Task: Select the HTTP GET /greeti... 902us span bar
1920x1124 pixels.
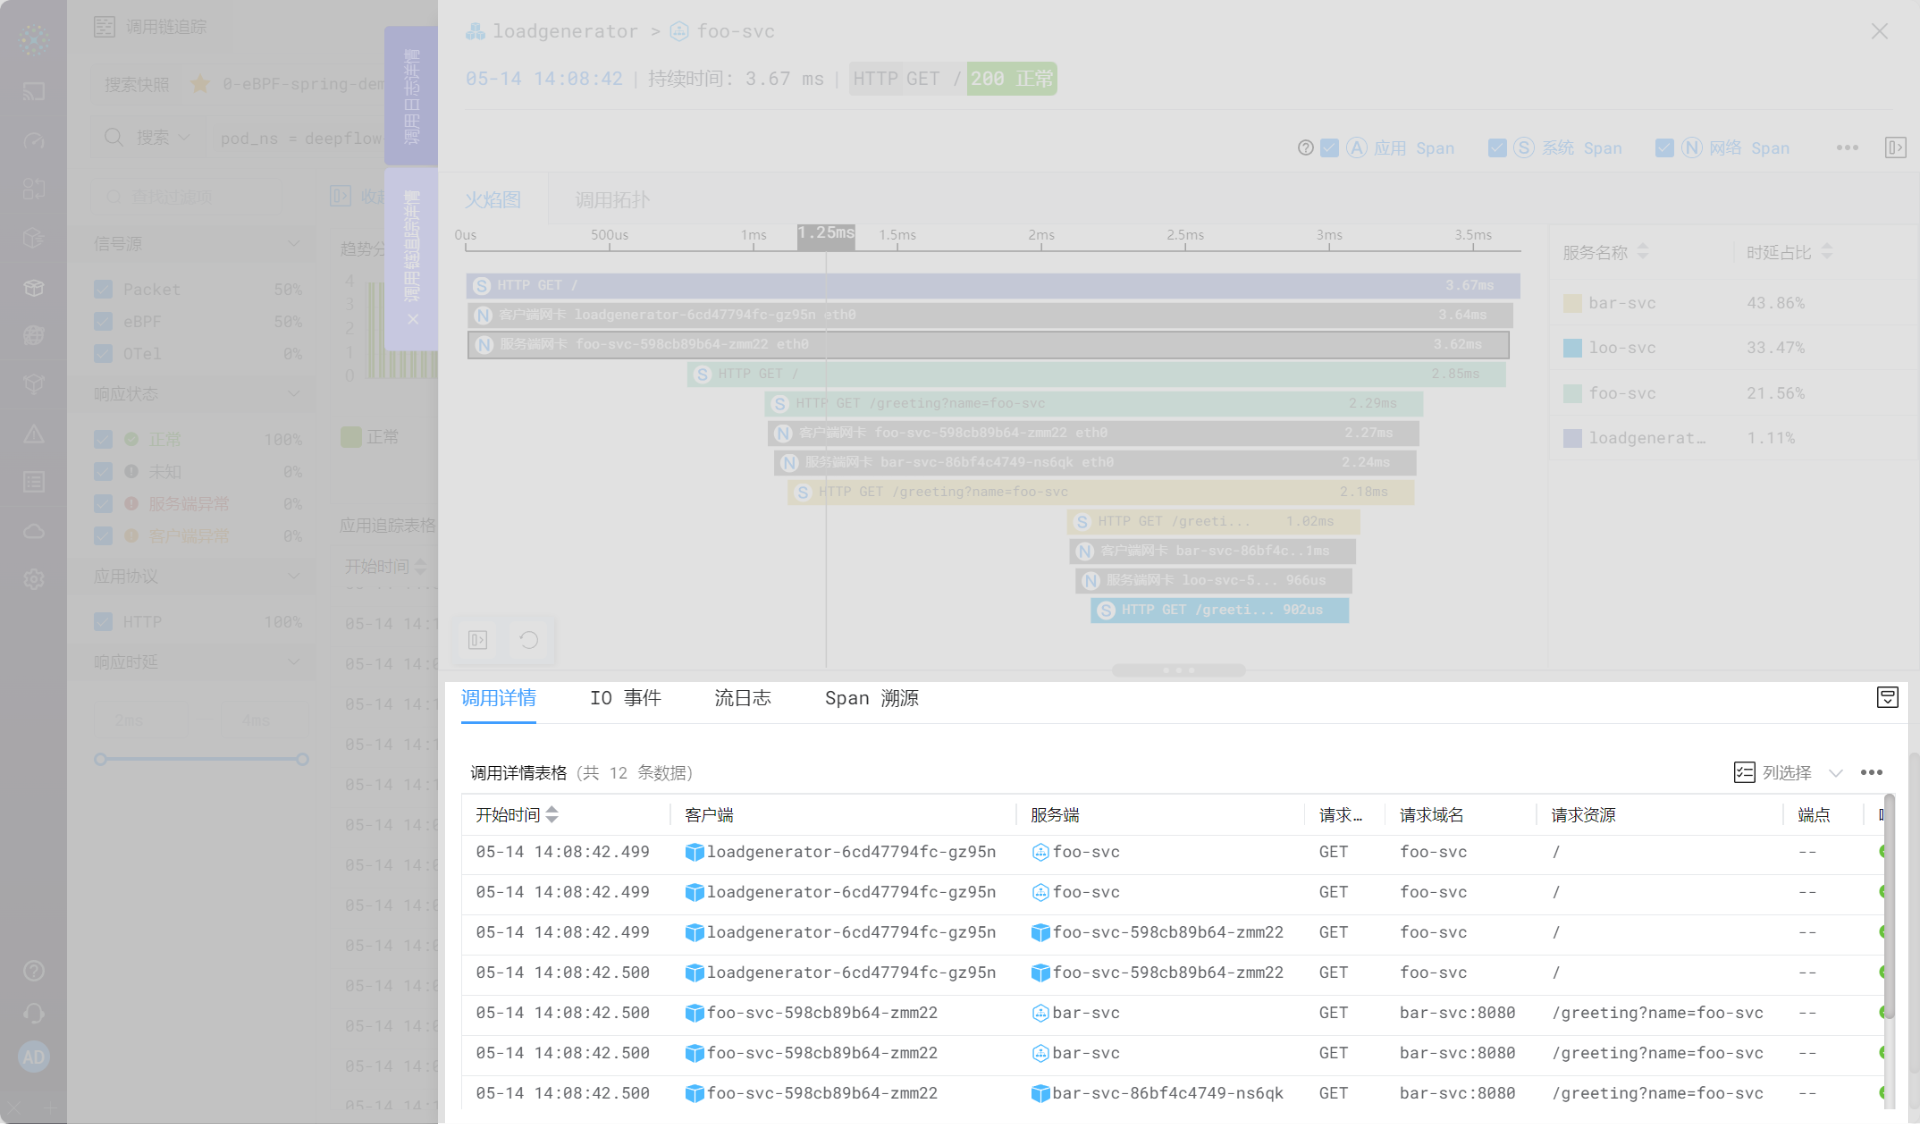Action: [x=1219, y=610]
